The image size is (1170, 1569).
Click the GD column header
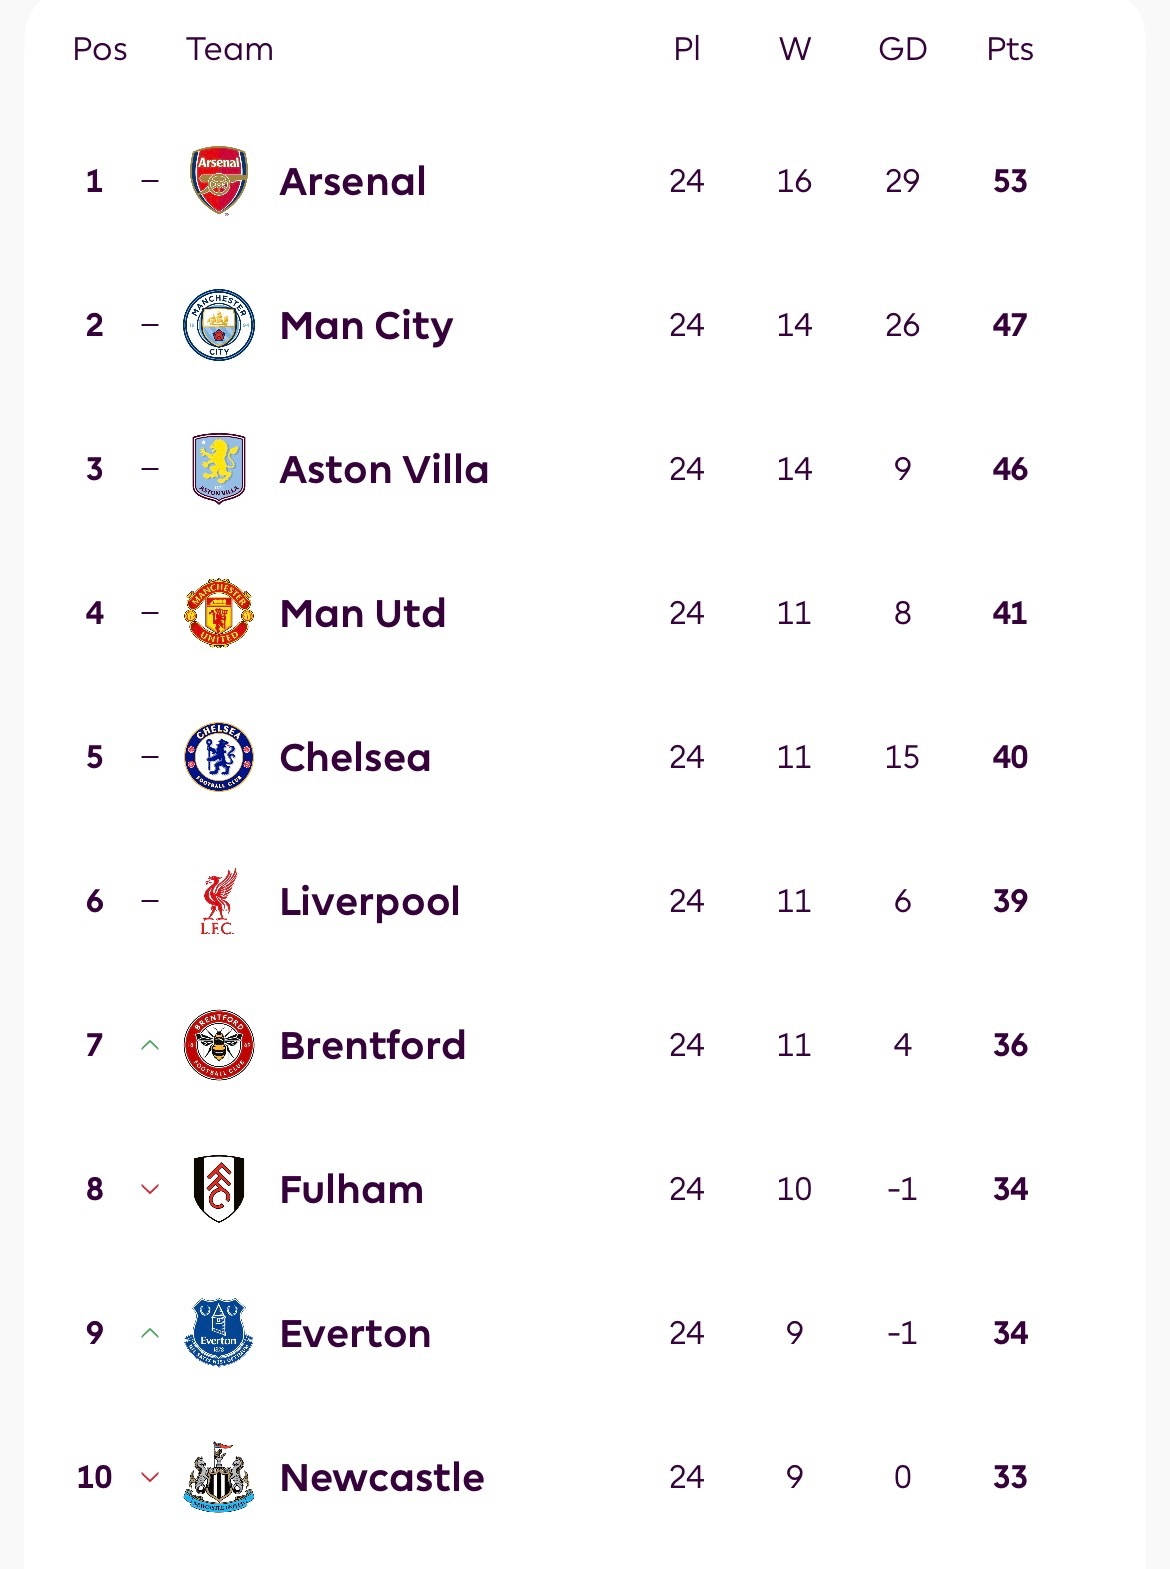tap(902, 49)
